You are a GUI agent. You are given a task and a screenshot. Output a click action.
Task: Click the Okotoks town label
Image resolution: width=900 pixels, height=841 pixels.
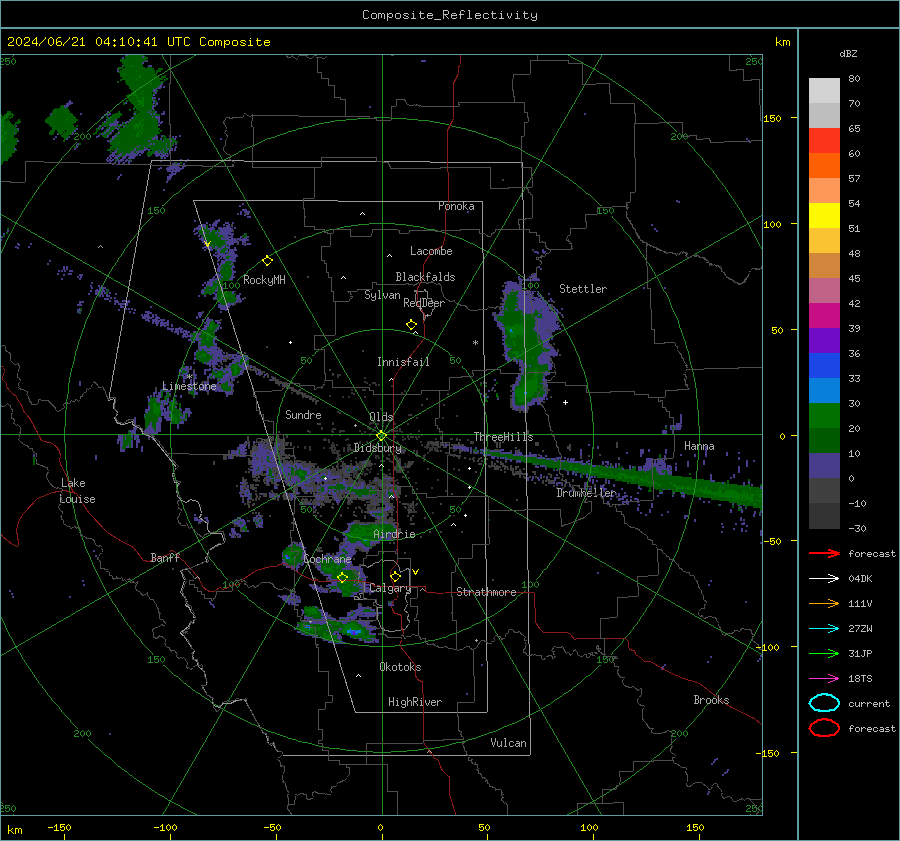pyautogui.click(x=400, y=667)
